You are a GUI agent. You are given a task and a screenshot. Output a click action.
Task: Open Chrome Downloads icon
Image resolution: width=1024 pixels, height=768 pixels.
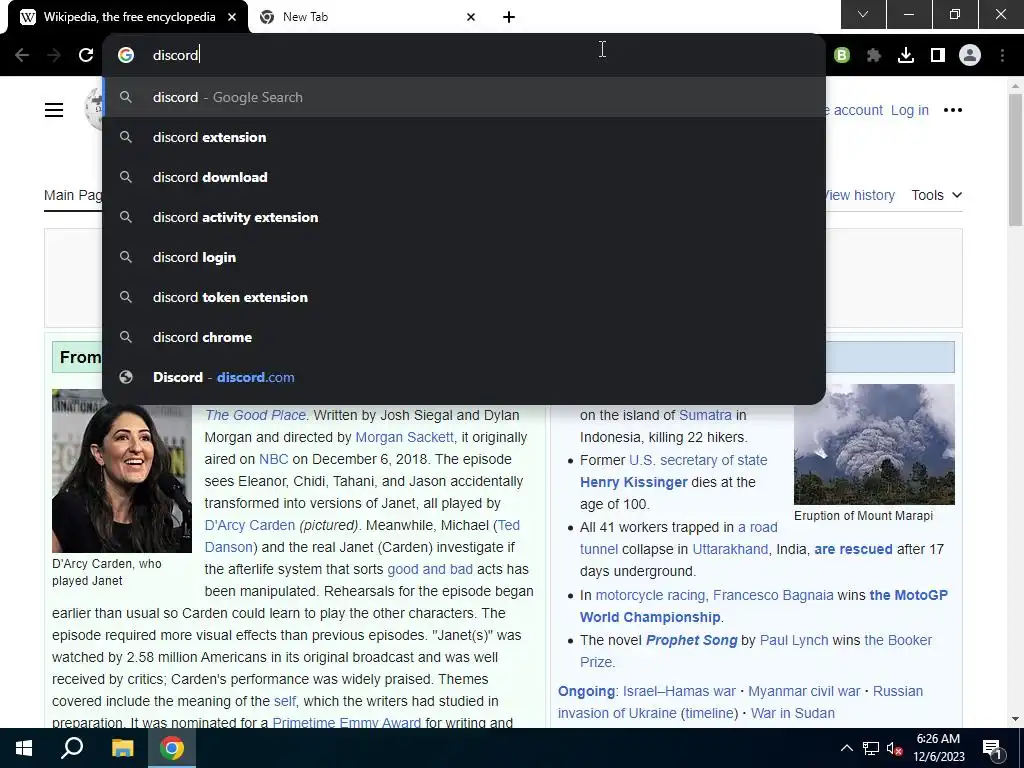coord(906,56)
